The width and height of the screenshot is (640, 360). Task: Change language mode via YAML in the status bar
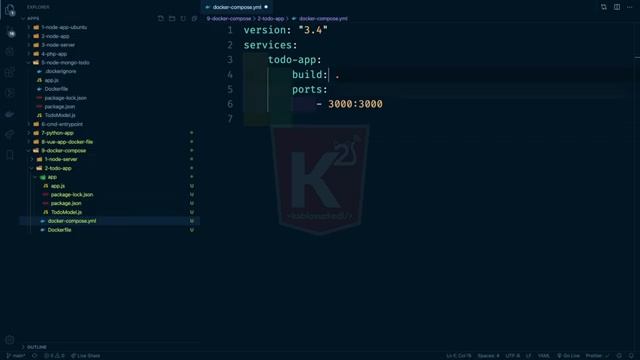(x=544, y=356)
